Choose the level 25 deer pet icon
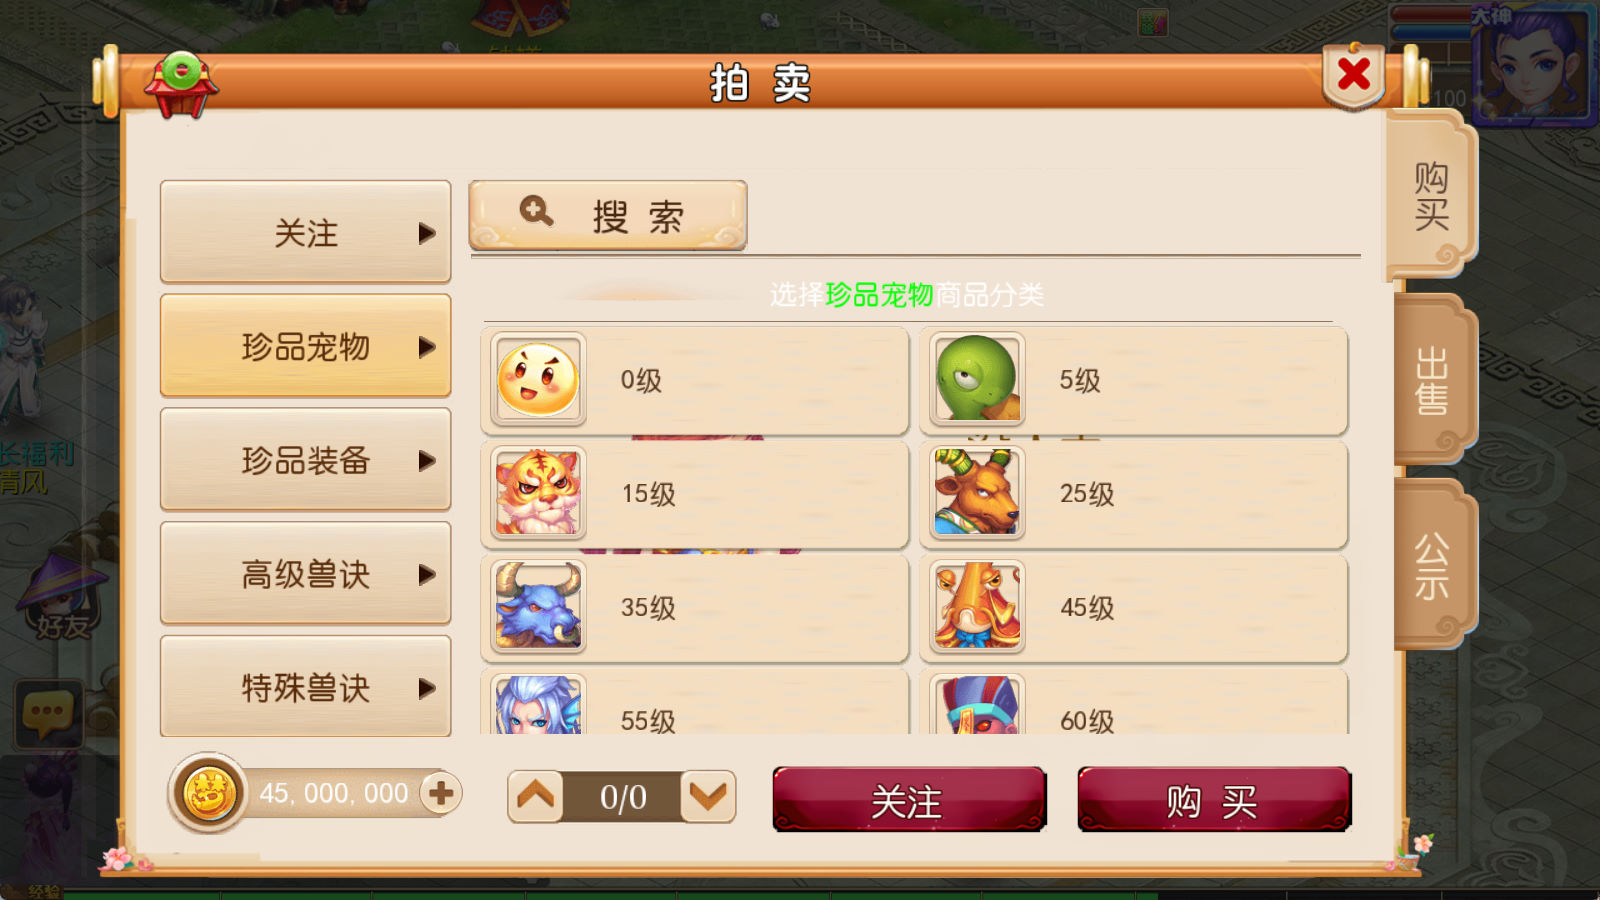 (x=977, y=493)
